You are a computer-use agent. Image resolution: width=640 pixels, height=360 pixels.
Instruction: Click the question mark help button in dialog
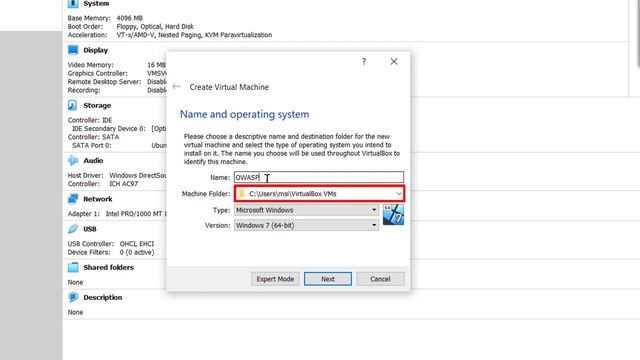click(364, 62)
